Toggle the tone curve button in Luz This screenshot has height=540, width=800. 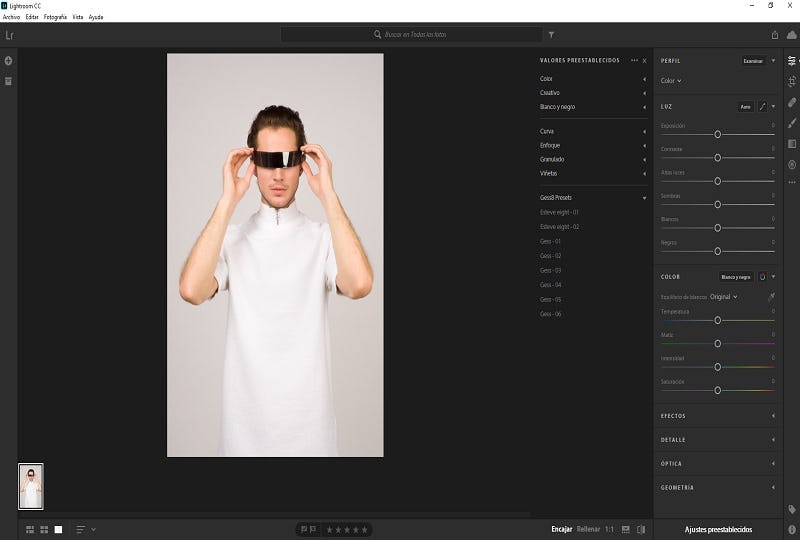[762, 106]
